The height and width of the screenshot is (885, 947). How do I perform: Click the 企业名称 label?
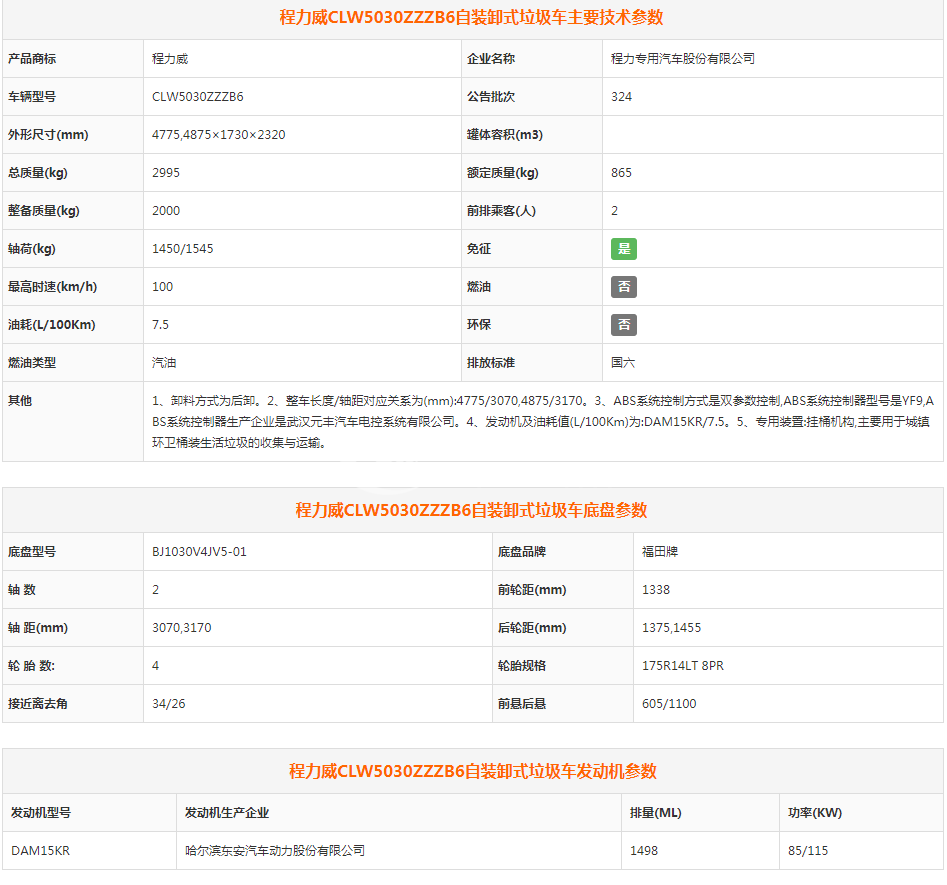point(490,59)
